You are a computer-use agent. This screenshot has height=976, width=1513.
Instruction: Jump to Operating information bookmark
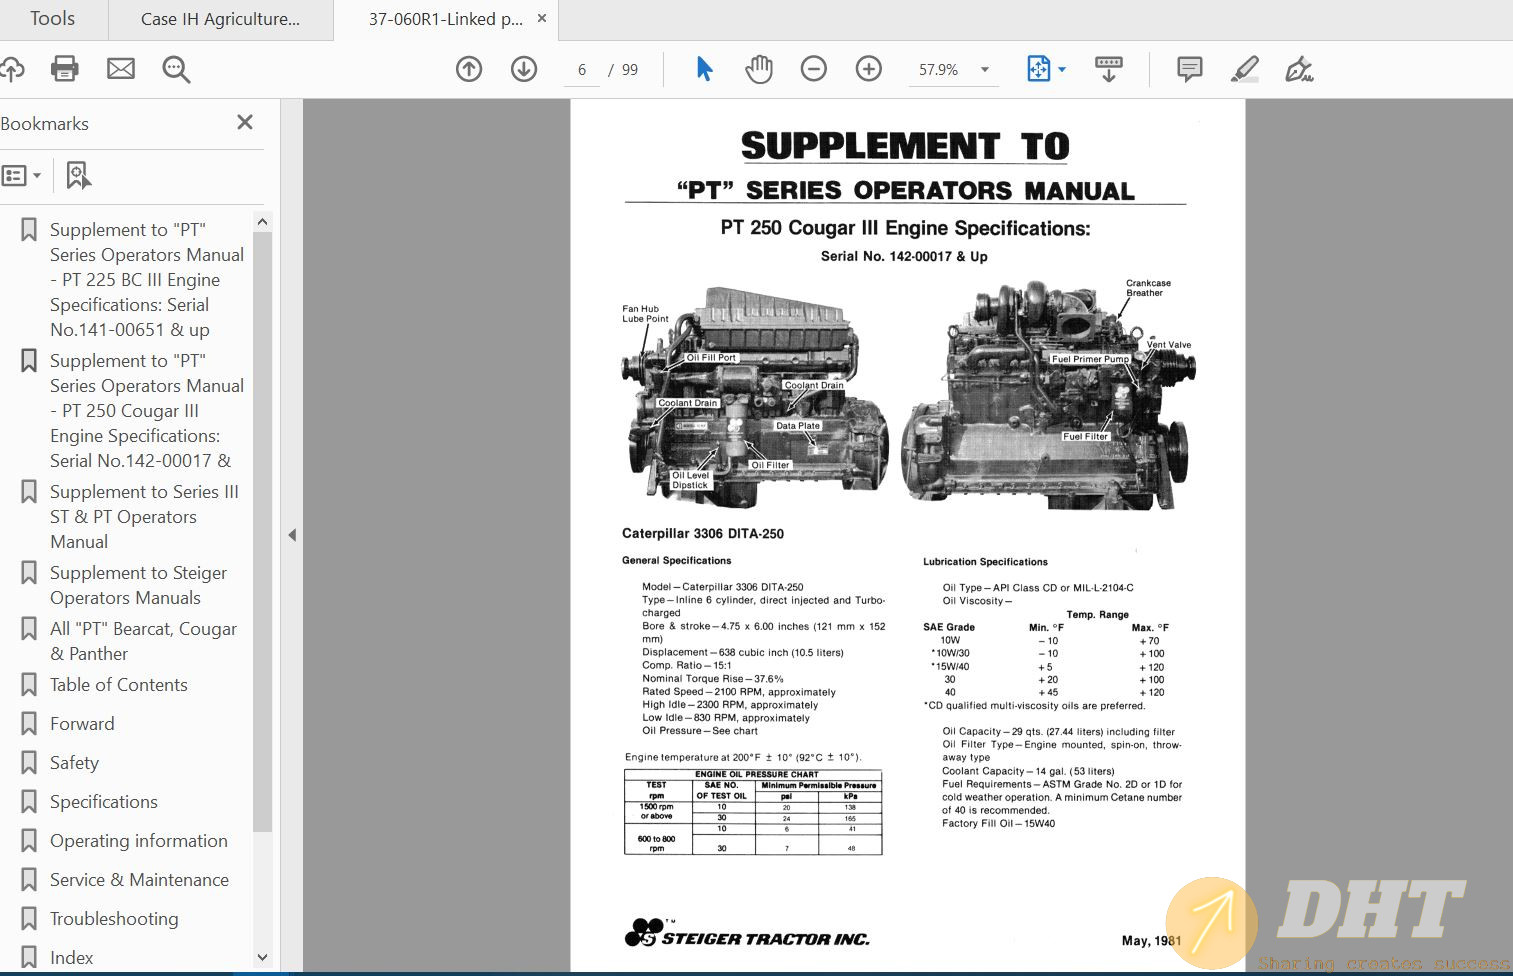point(139,841)
